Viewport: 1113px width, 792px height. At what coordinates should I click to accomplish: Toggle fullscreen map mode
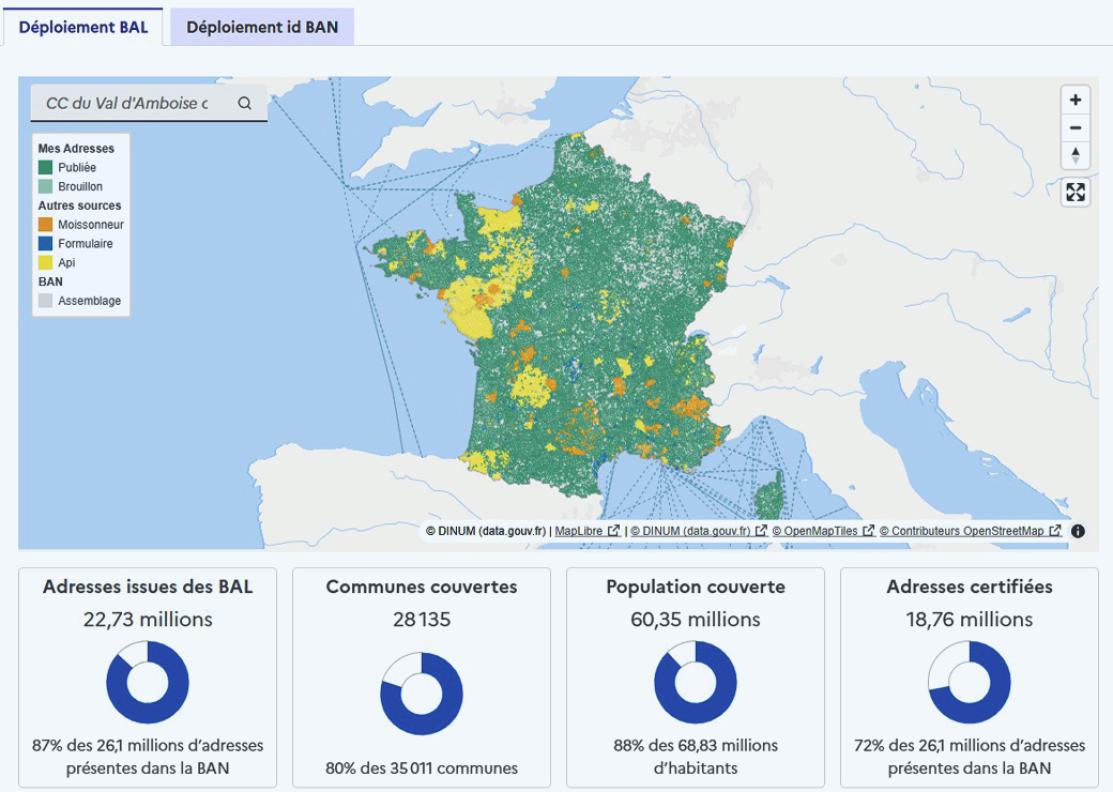[x=1075, y=192]
